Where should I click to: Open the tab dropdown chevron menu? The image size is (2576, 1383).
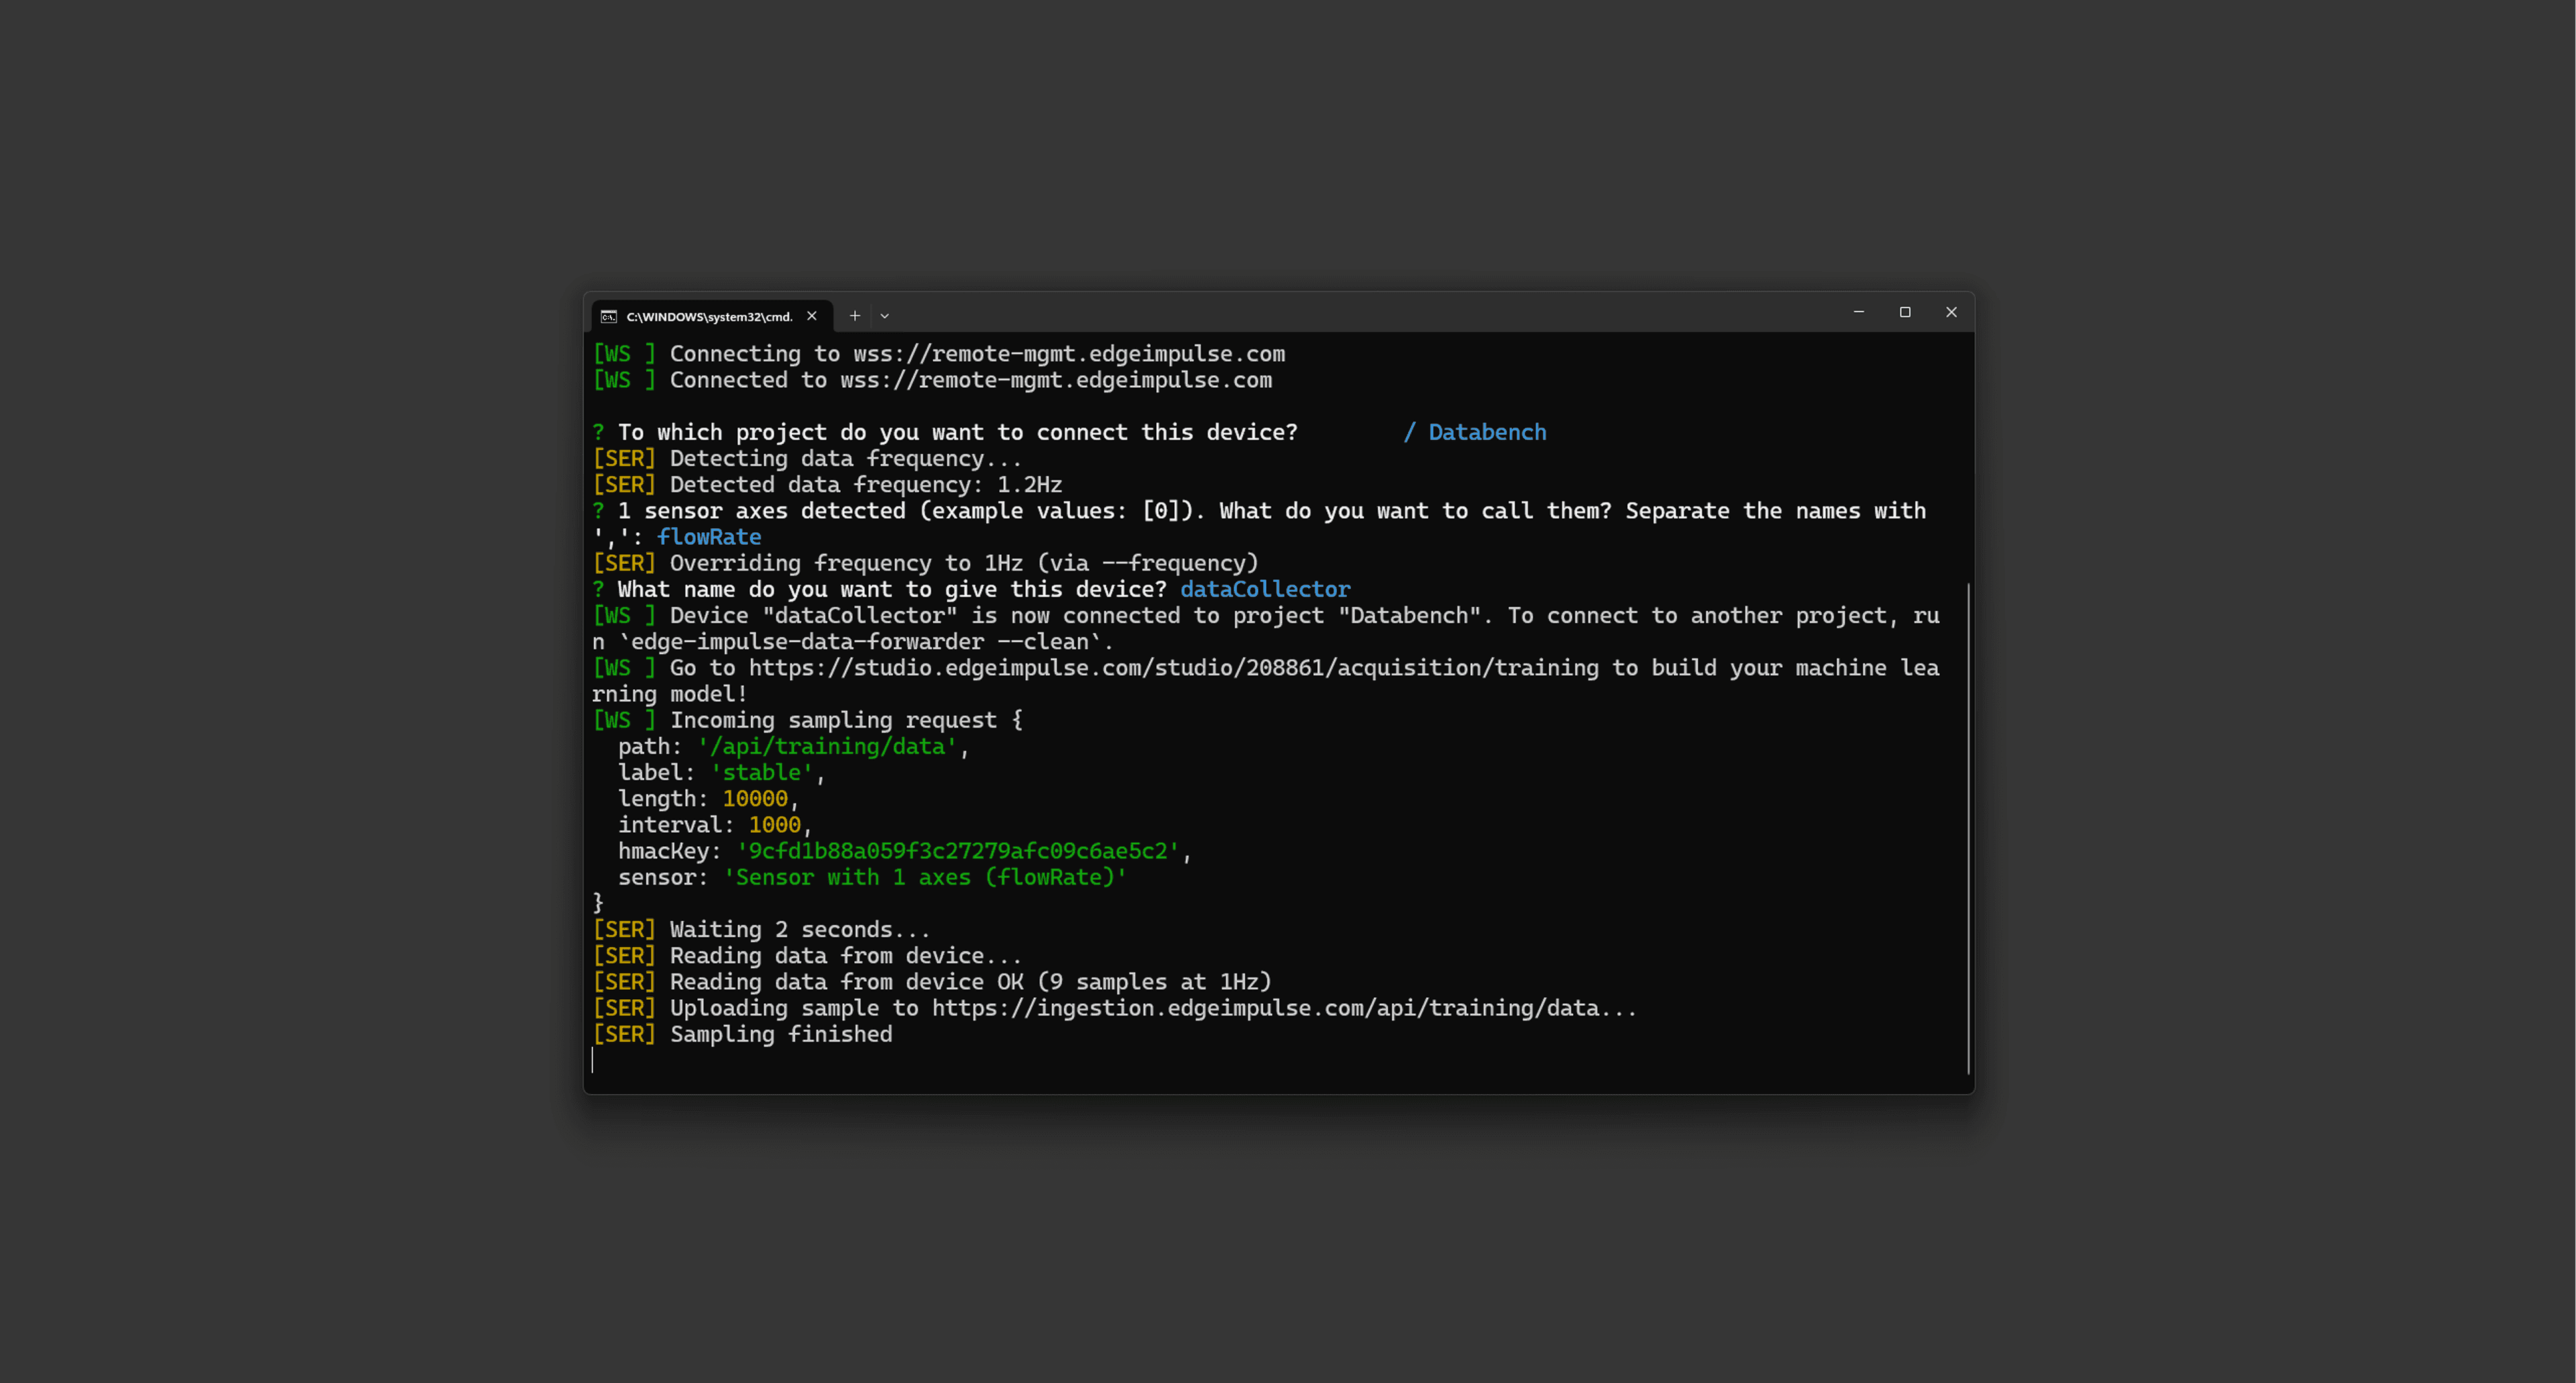click(x=884, y=315)
